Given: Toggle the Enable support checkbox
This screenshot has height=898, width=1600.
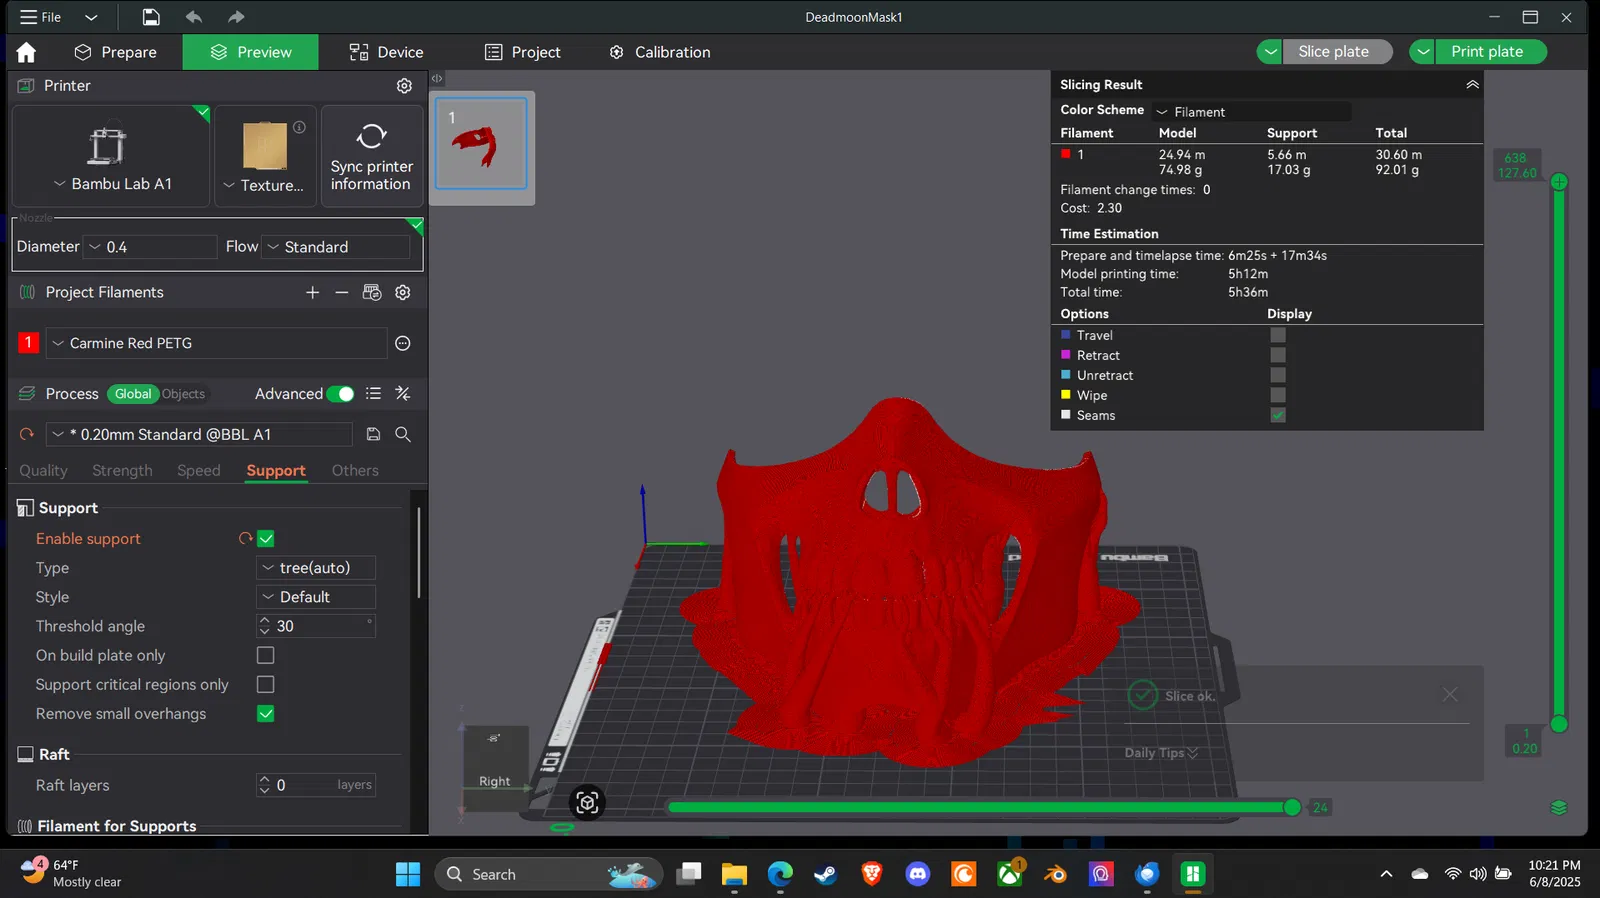Looking at the screenshot, I should 266,538.
